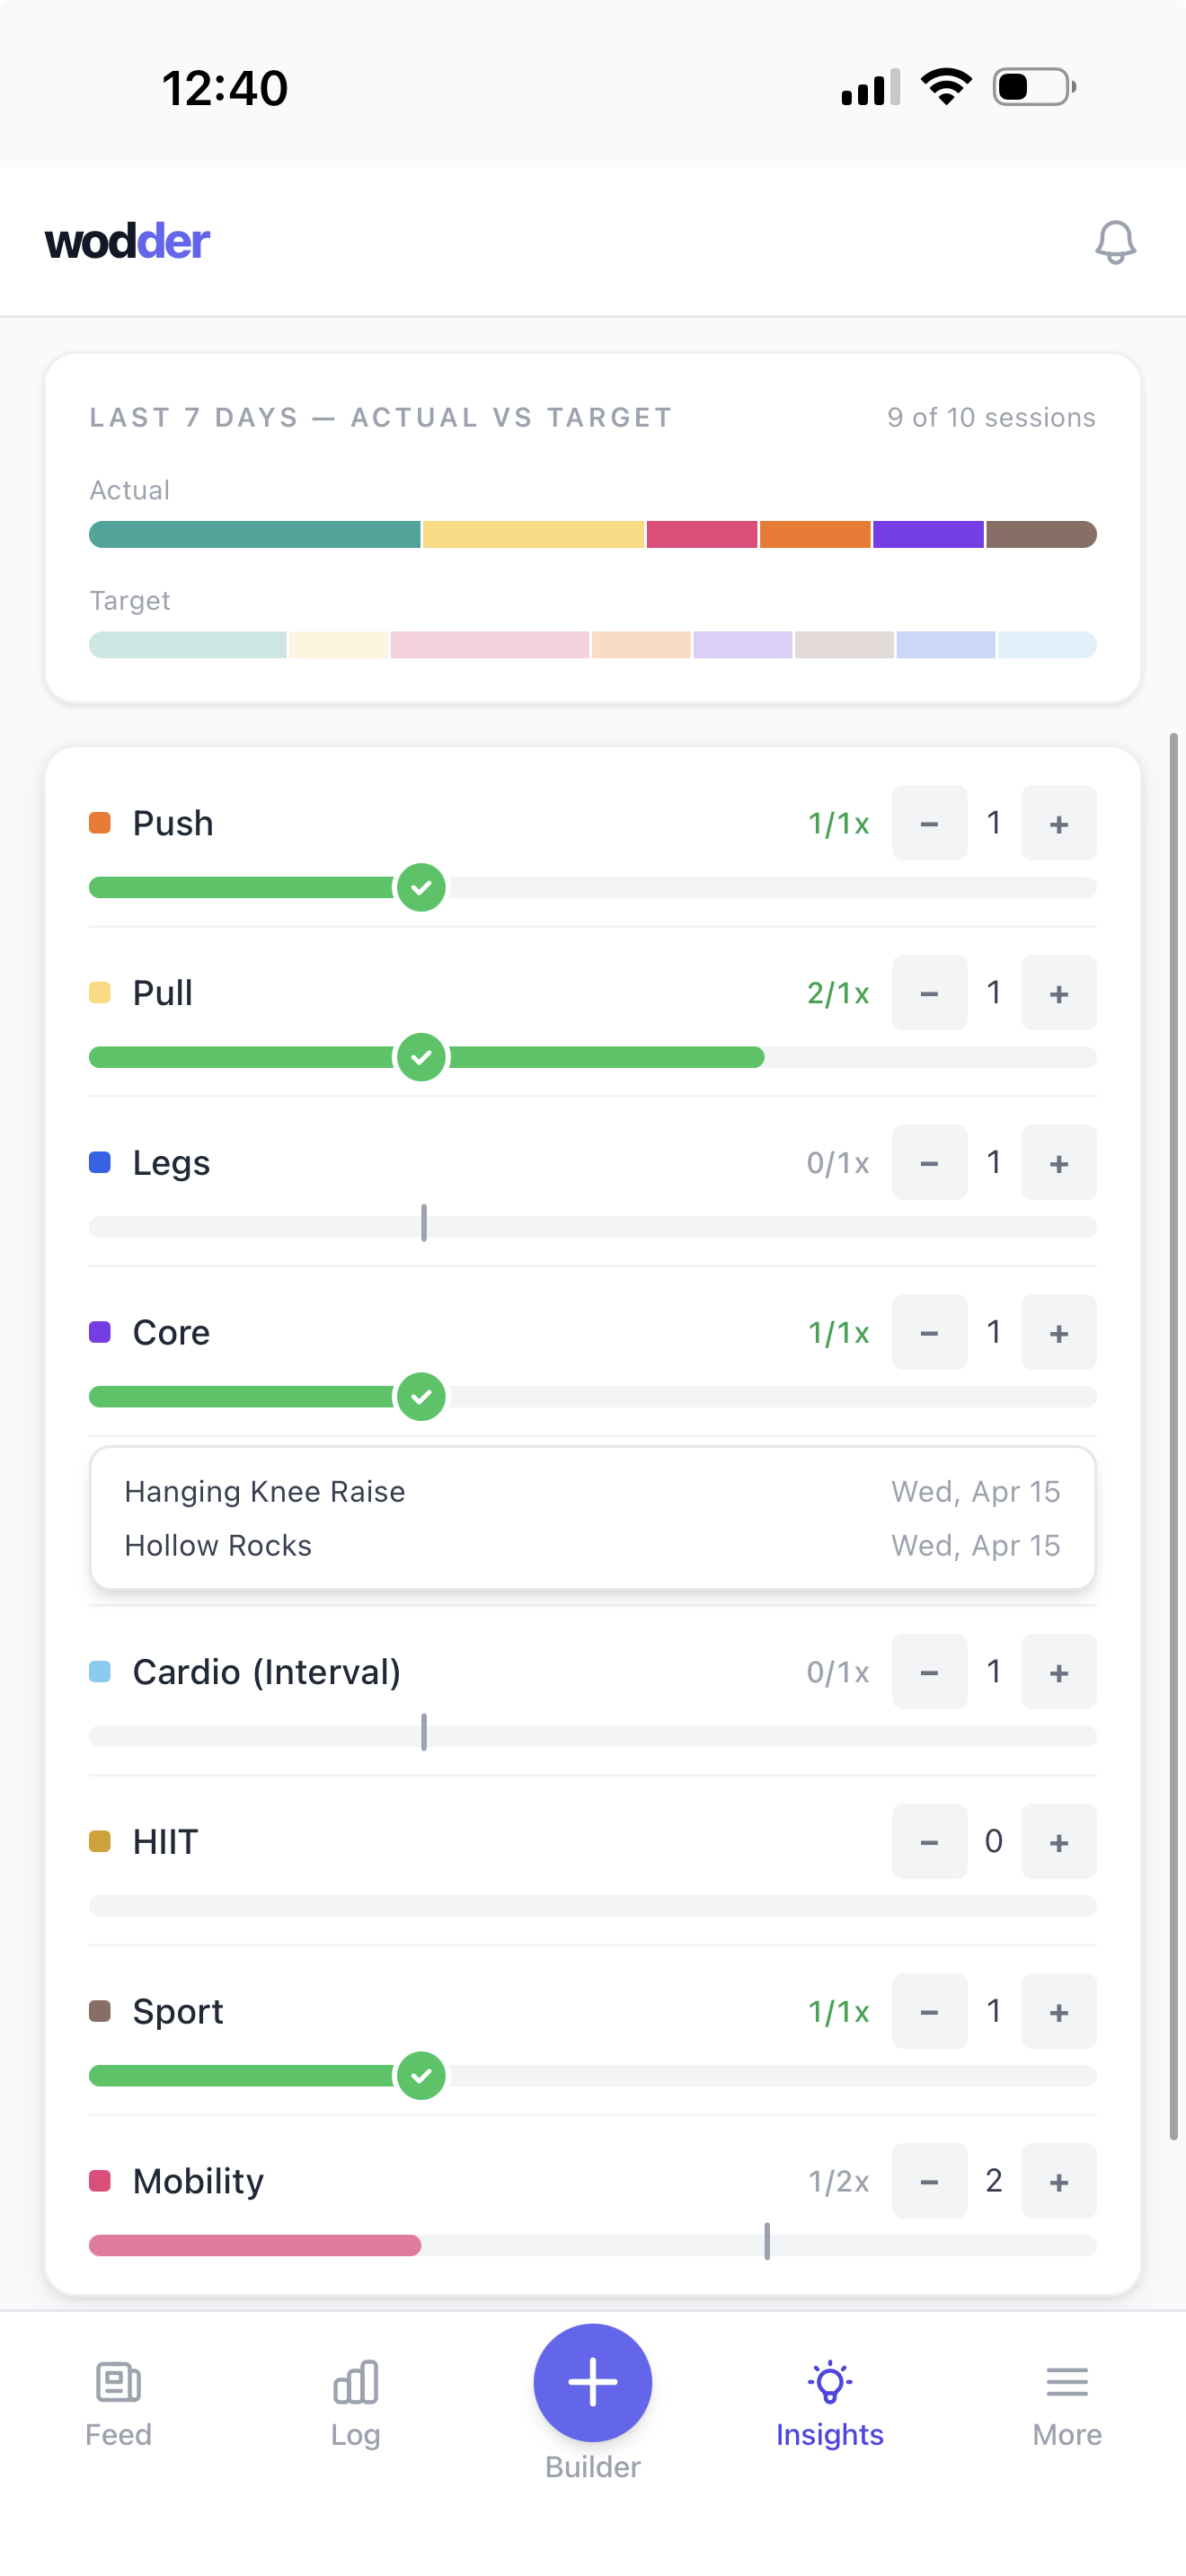
Task: Tap the green checkmark on the Push bar
Action: (421, 887)
